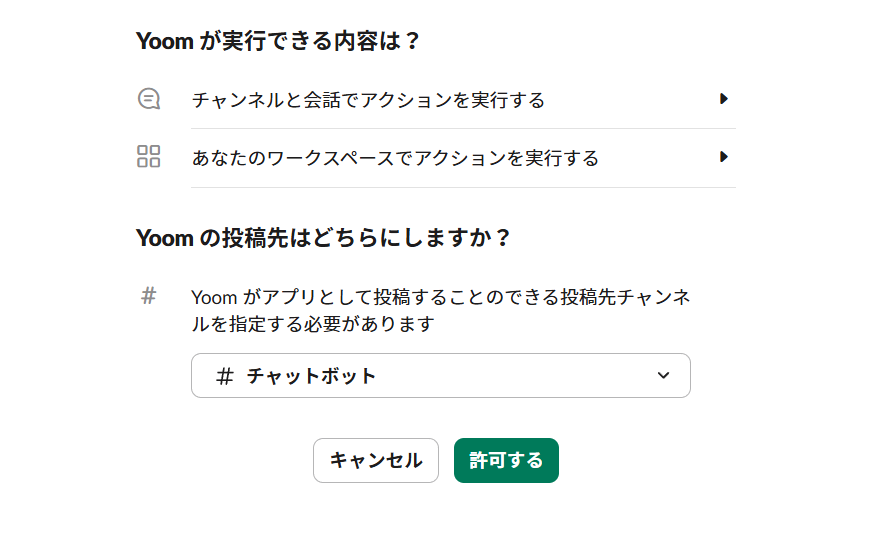Click the divider below the workspace actions row
891x552 pixels.
[463, 187]
